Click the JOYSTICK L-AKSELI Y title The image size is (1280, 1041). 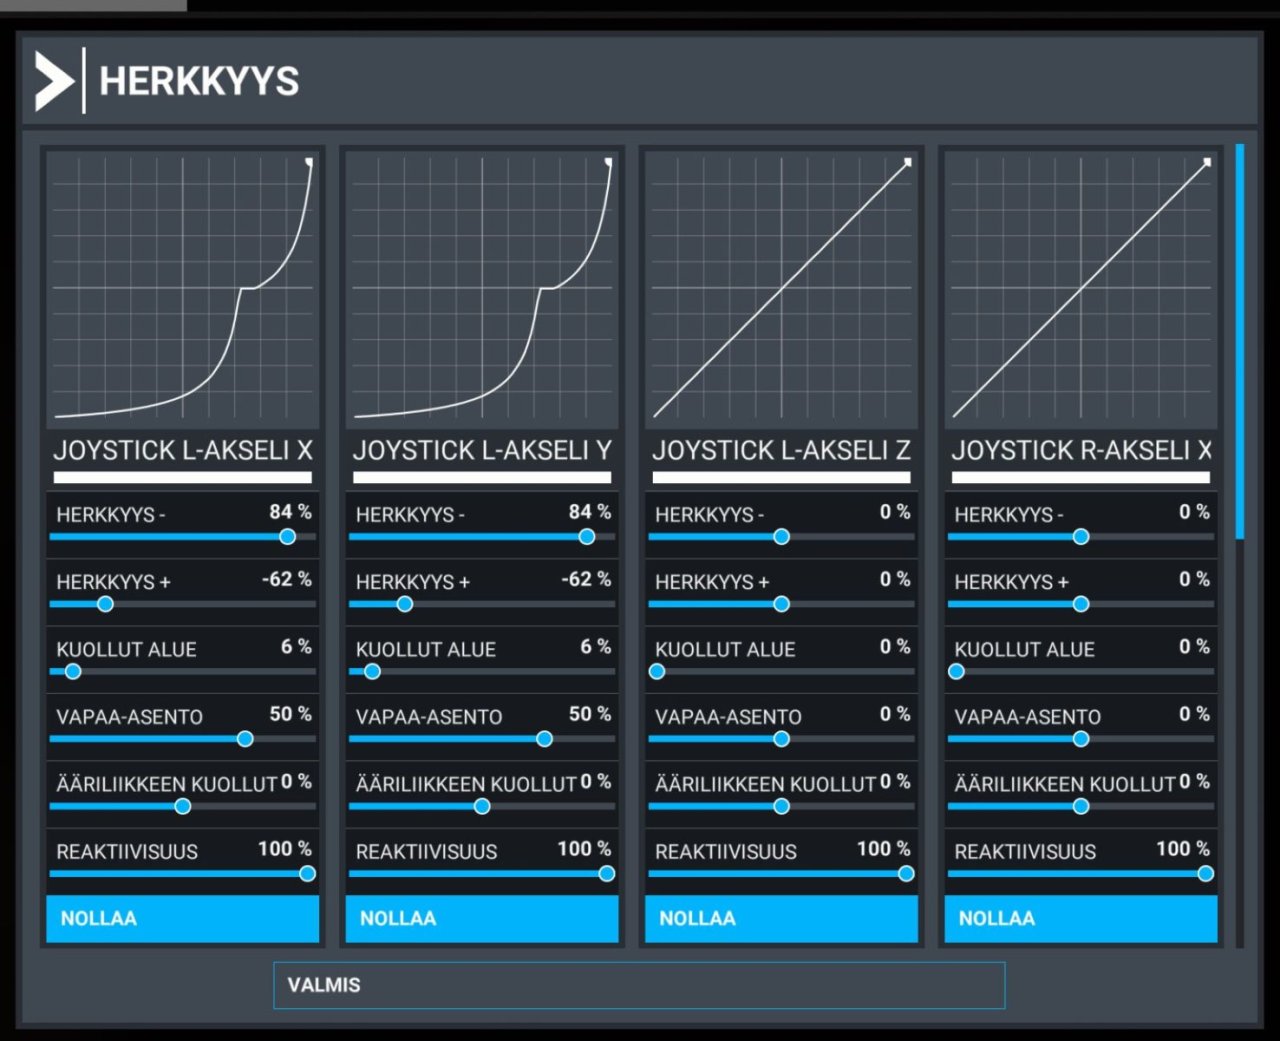(482, 451)
